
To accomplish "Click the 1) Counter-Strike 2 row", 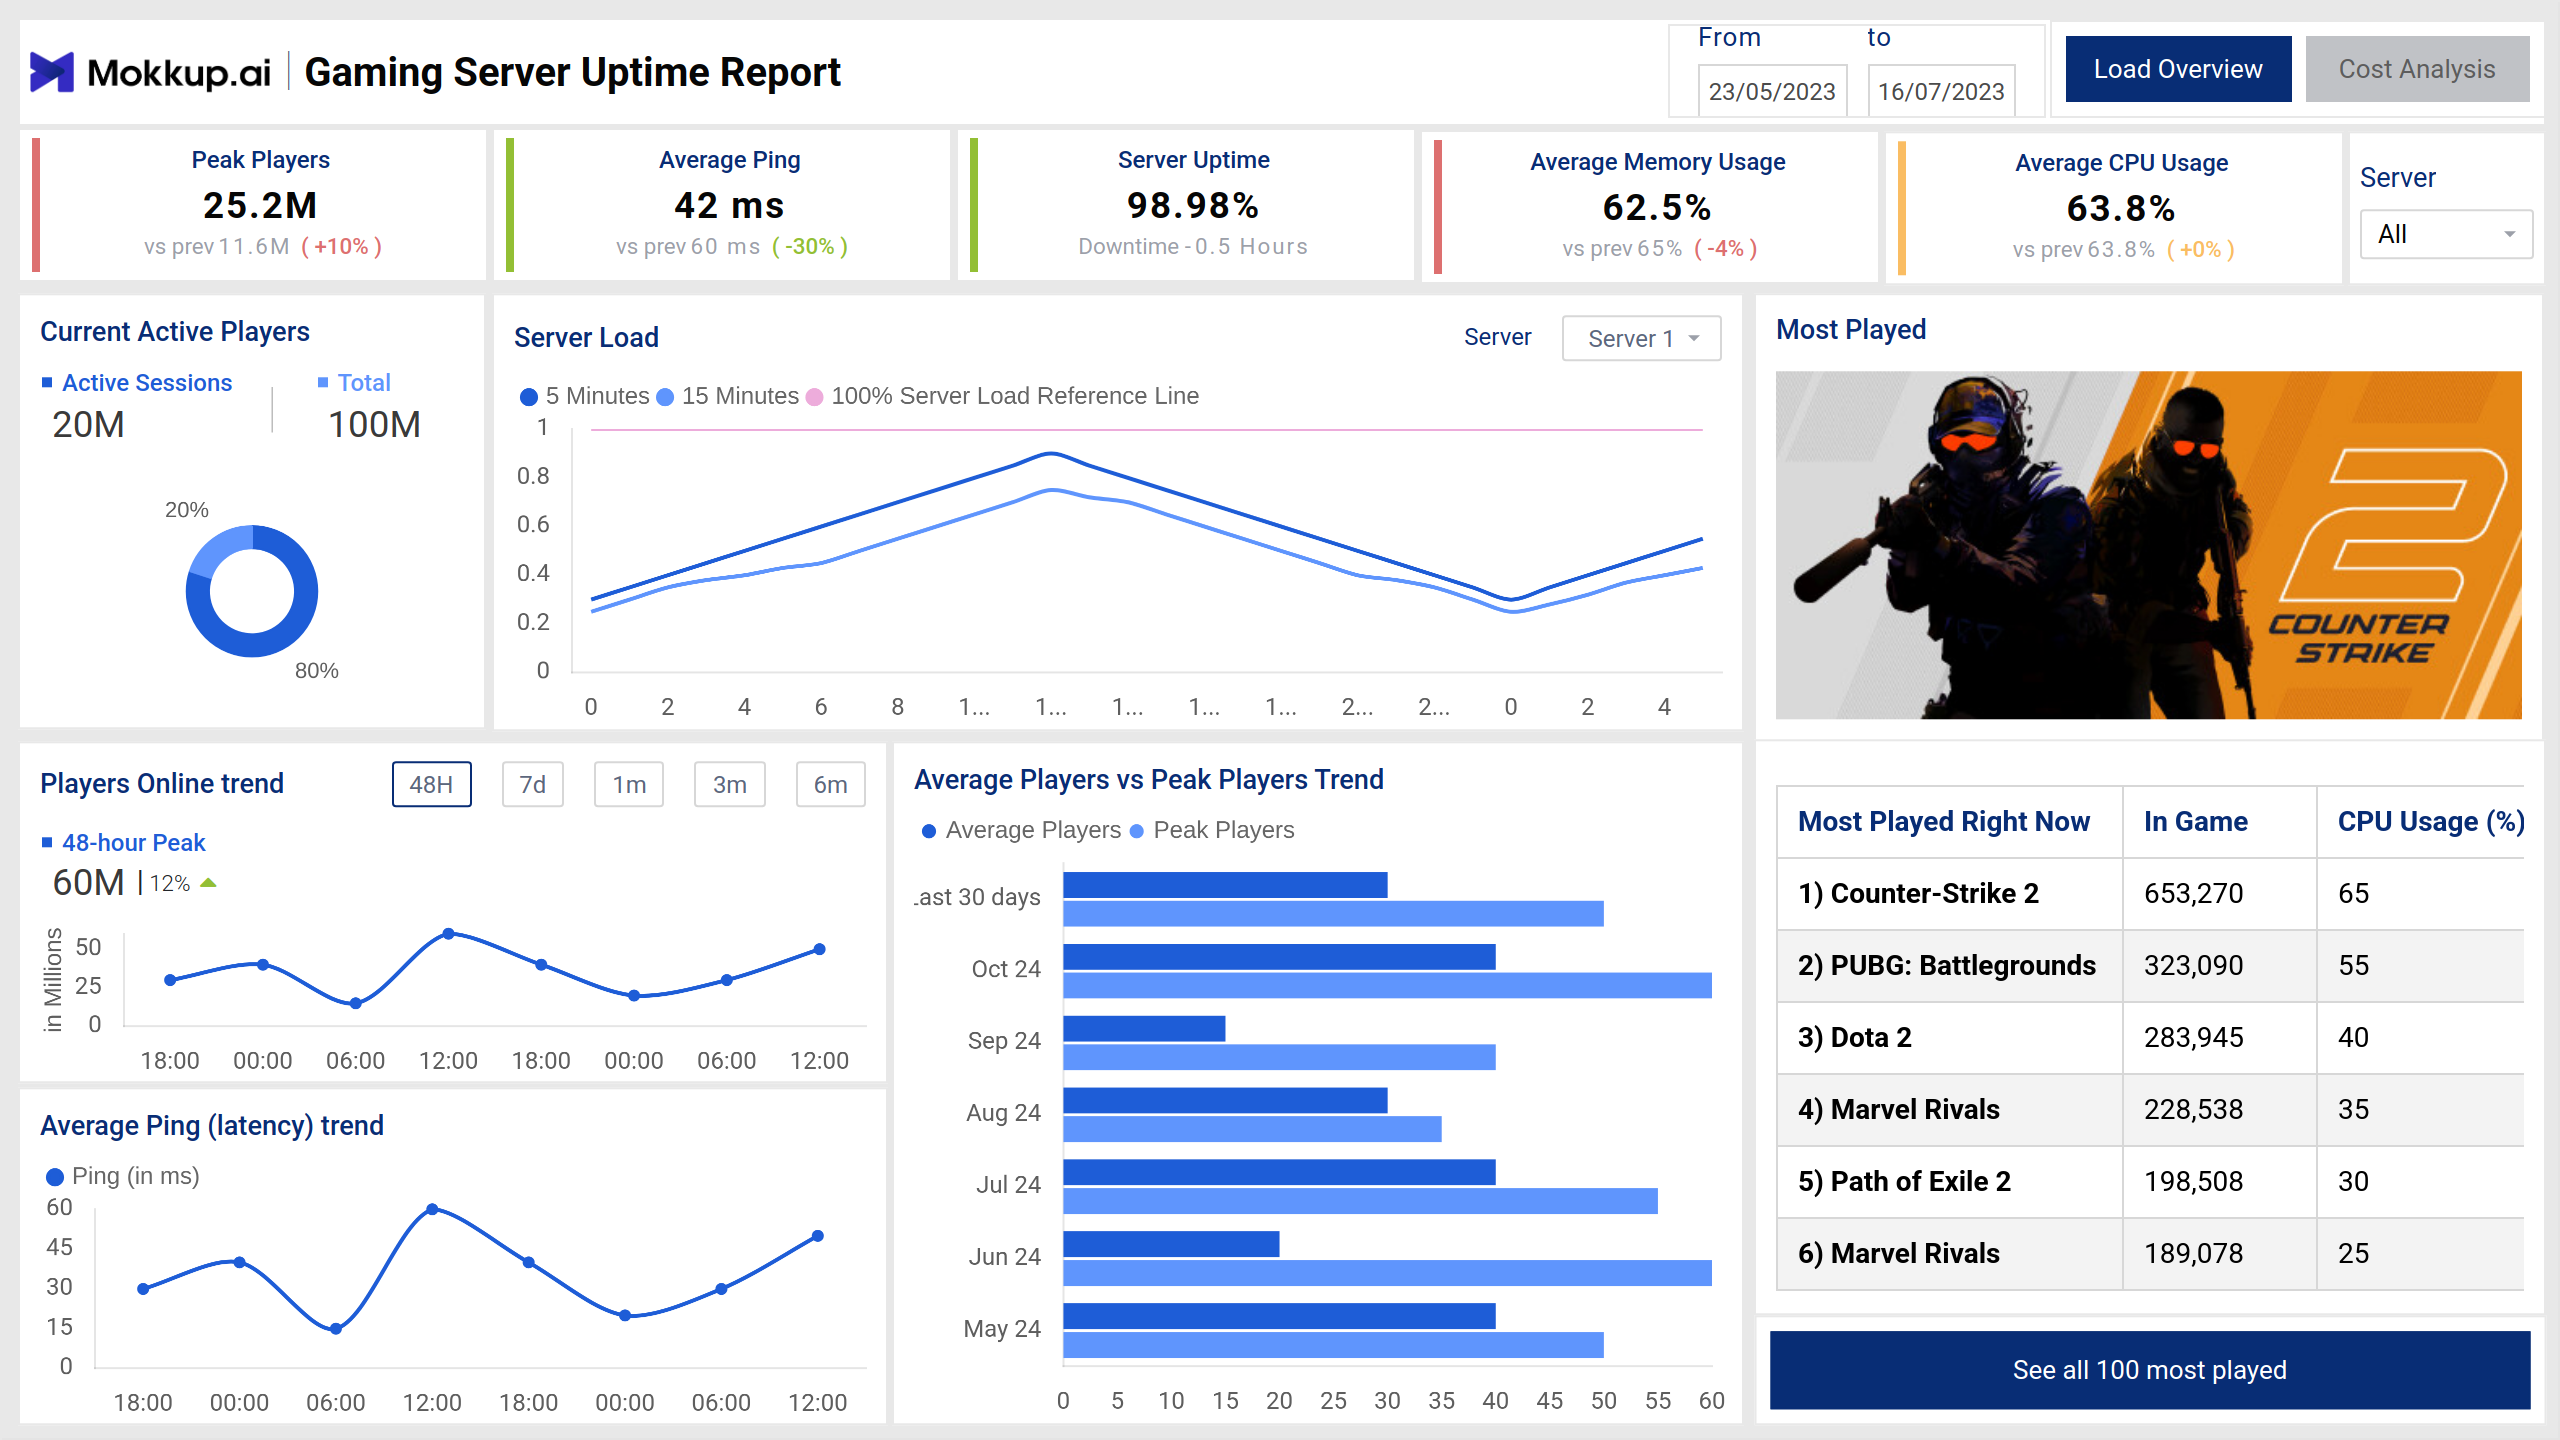I will (x=2150, y=894).
